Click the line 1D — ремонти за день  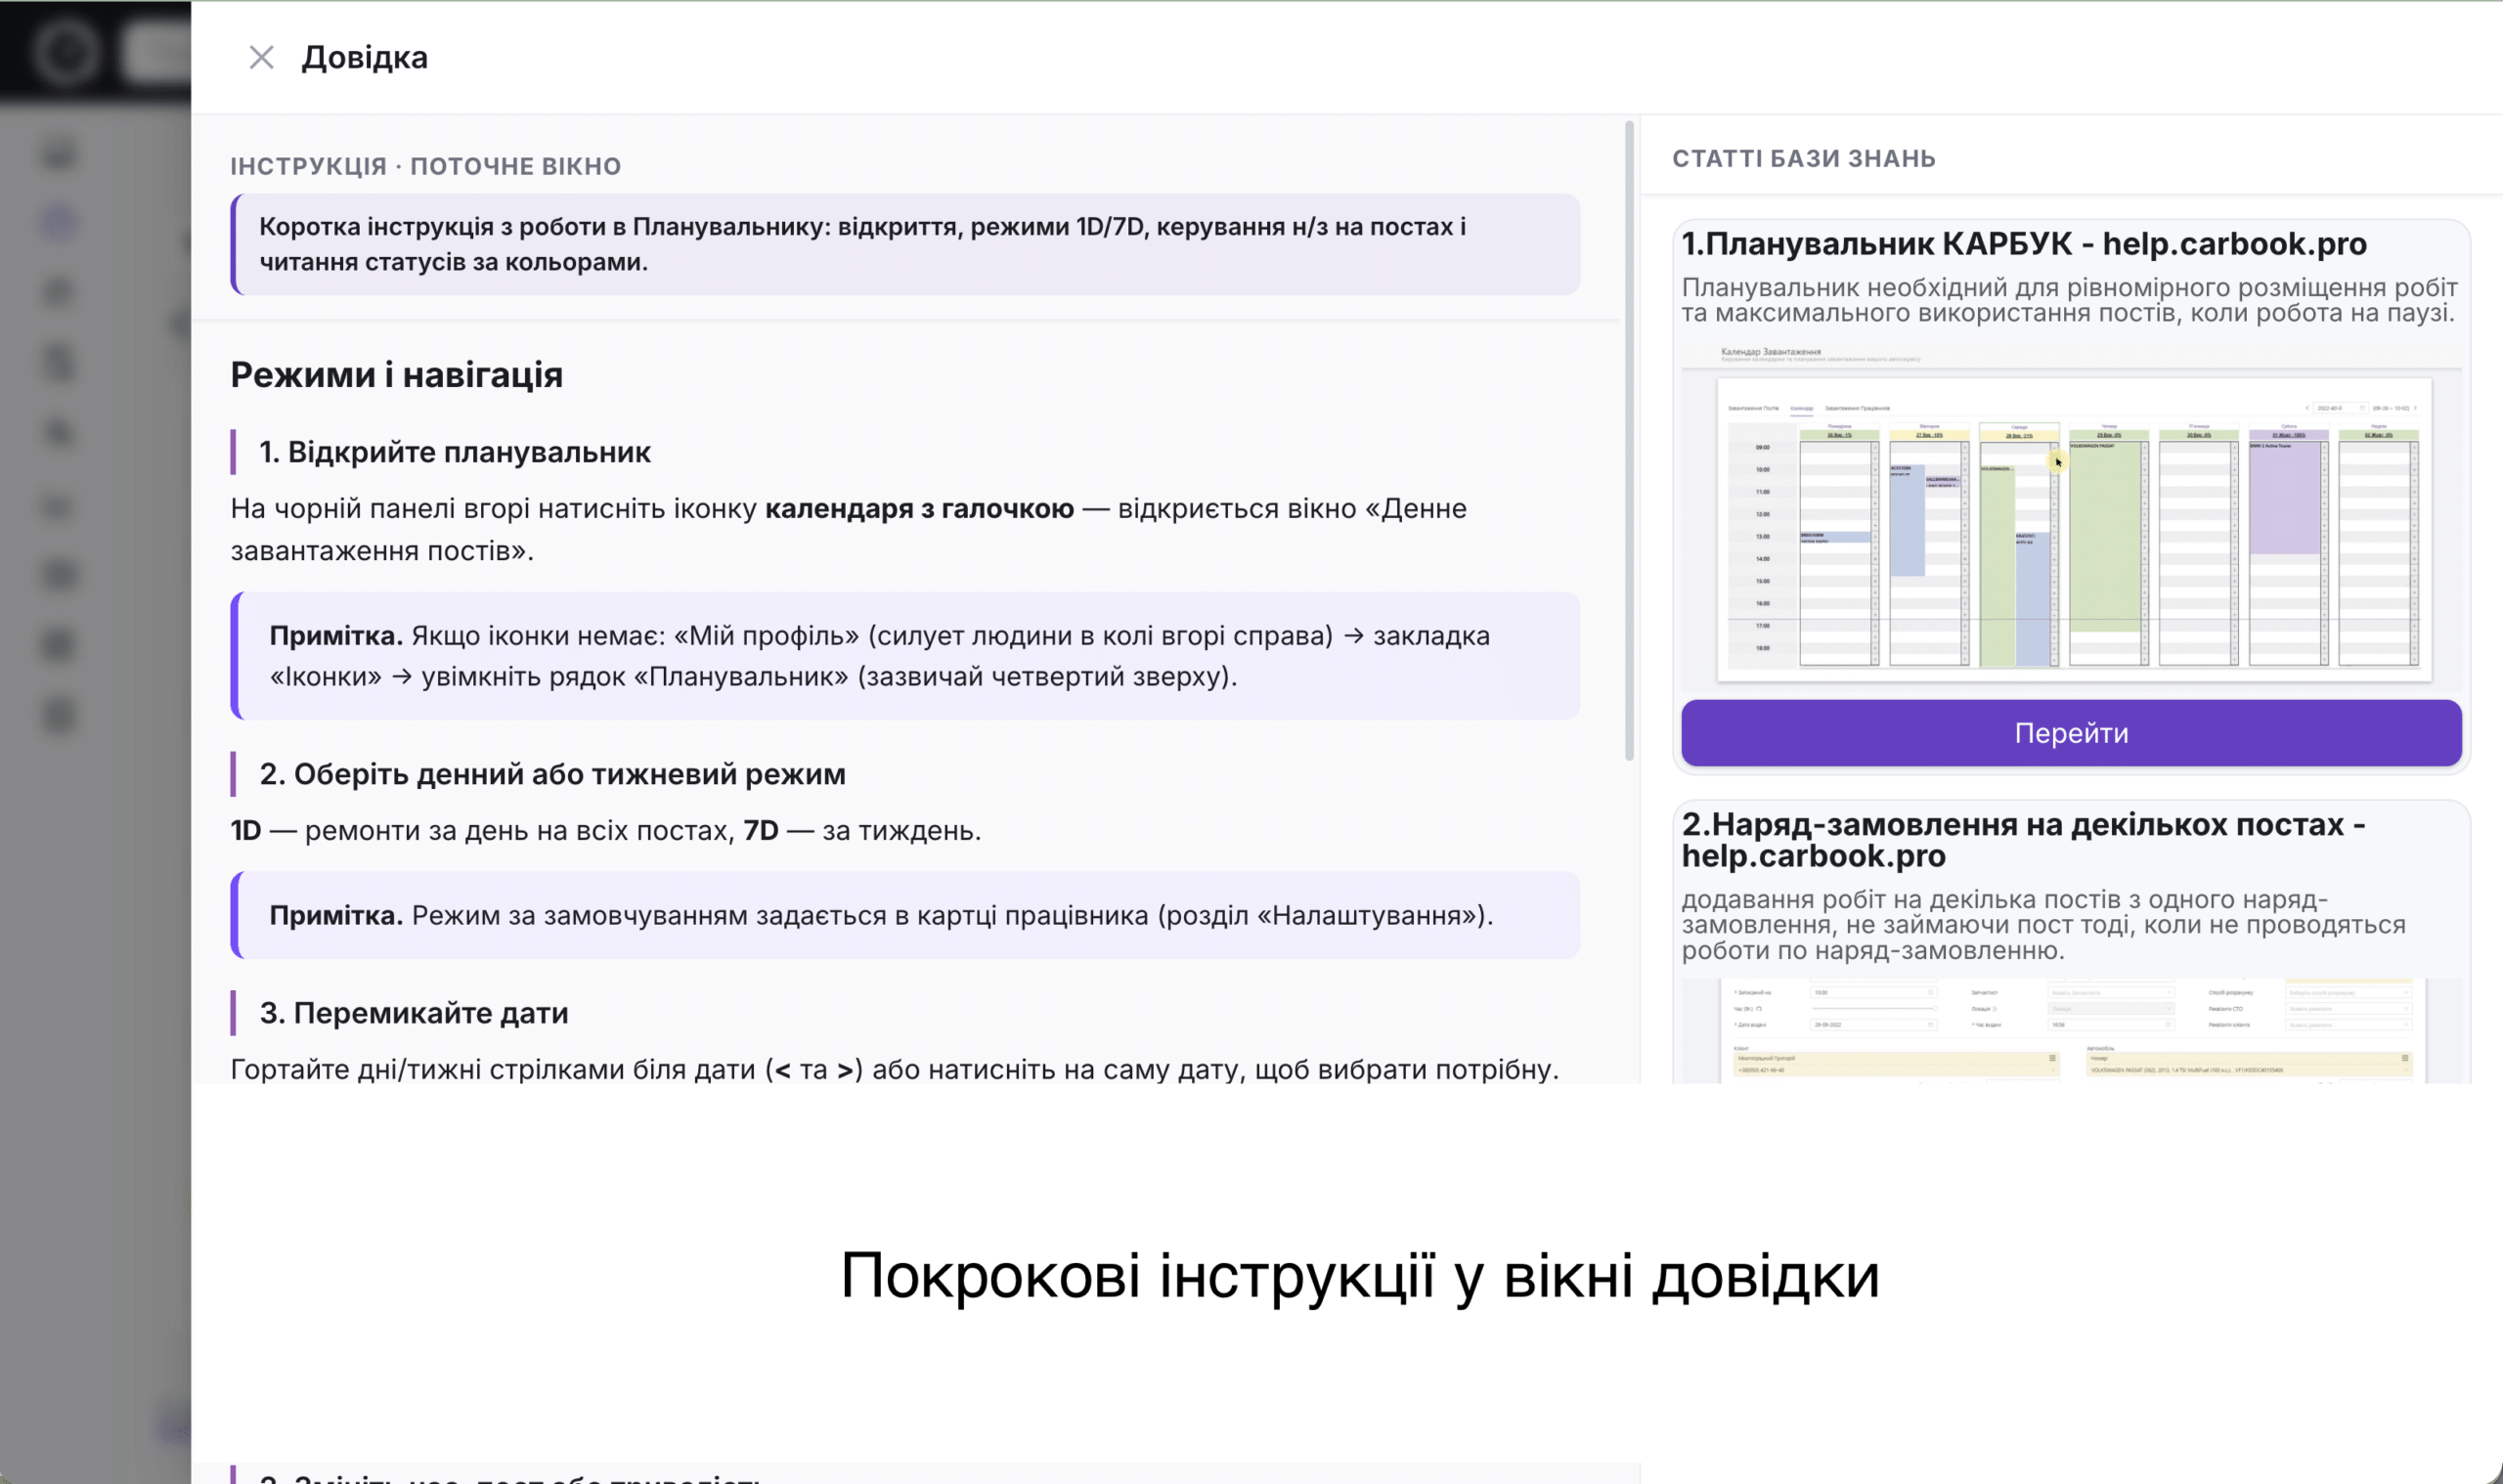point(606,830)
